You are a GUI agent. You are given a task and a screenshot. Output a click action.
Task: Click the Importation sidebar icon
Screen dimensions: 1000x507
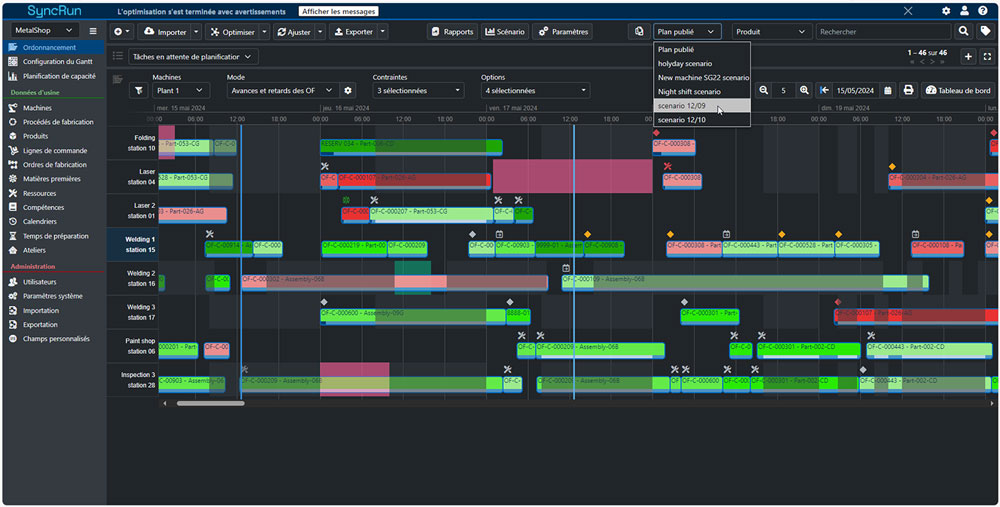click(13, 311)
